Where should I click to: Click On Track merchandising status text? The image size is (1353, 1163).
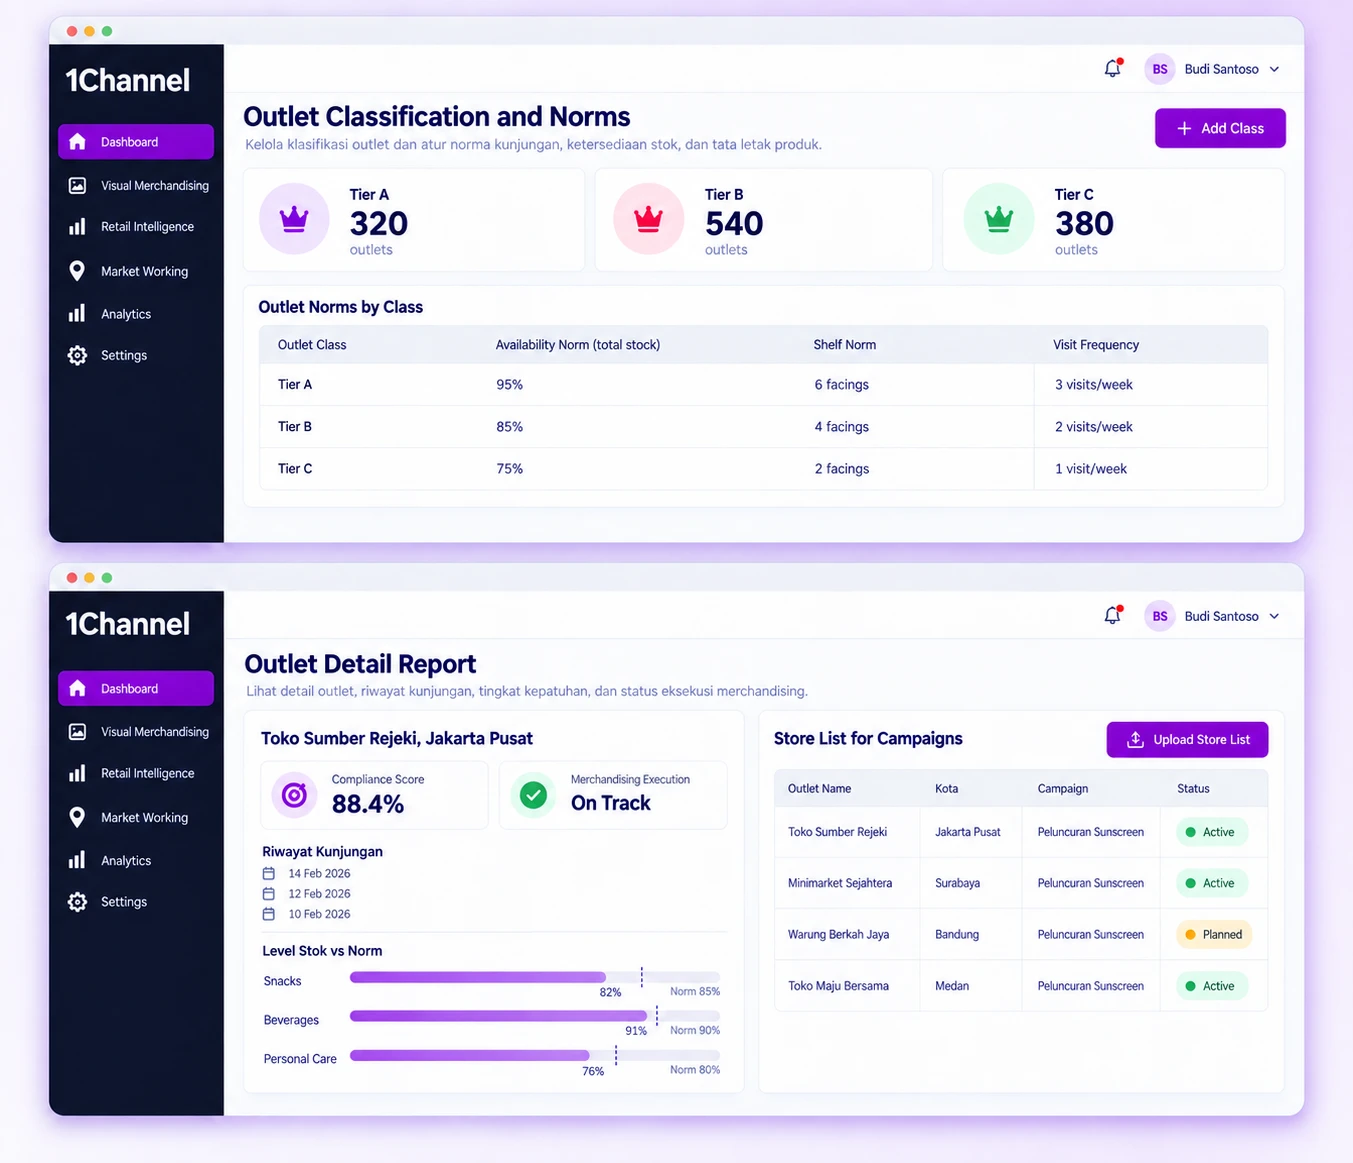click(610, 803)
